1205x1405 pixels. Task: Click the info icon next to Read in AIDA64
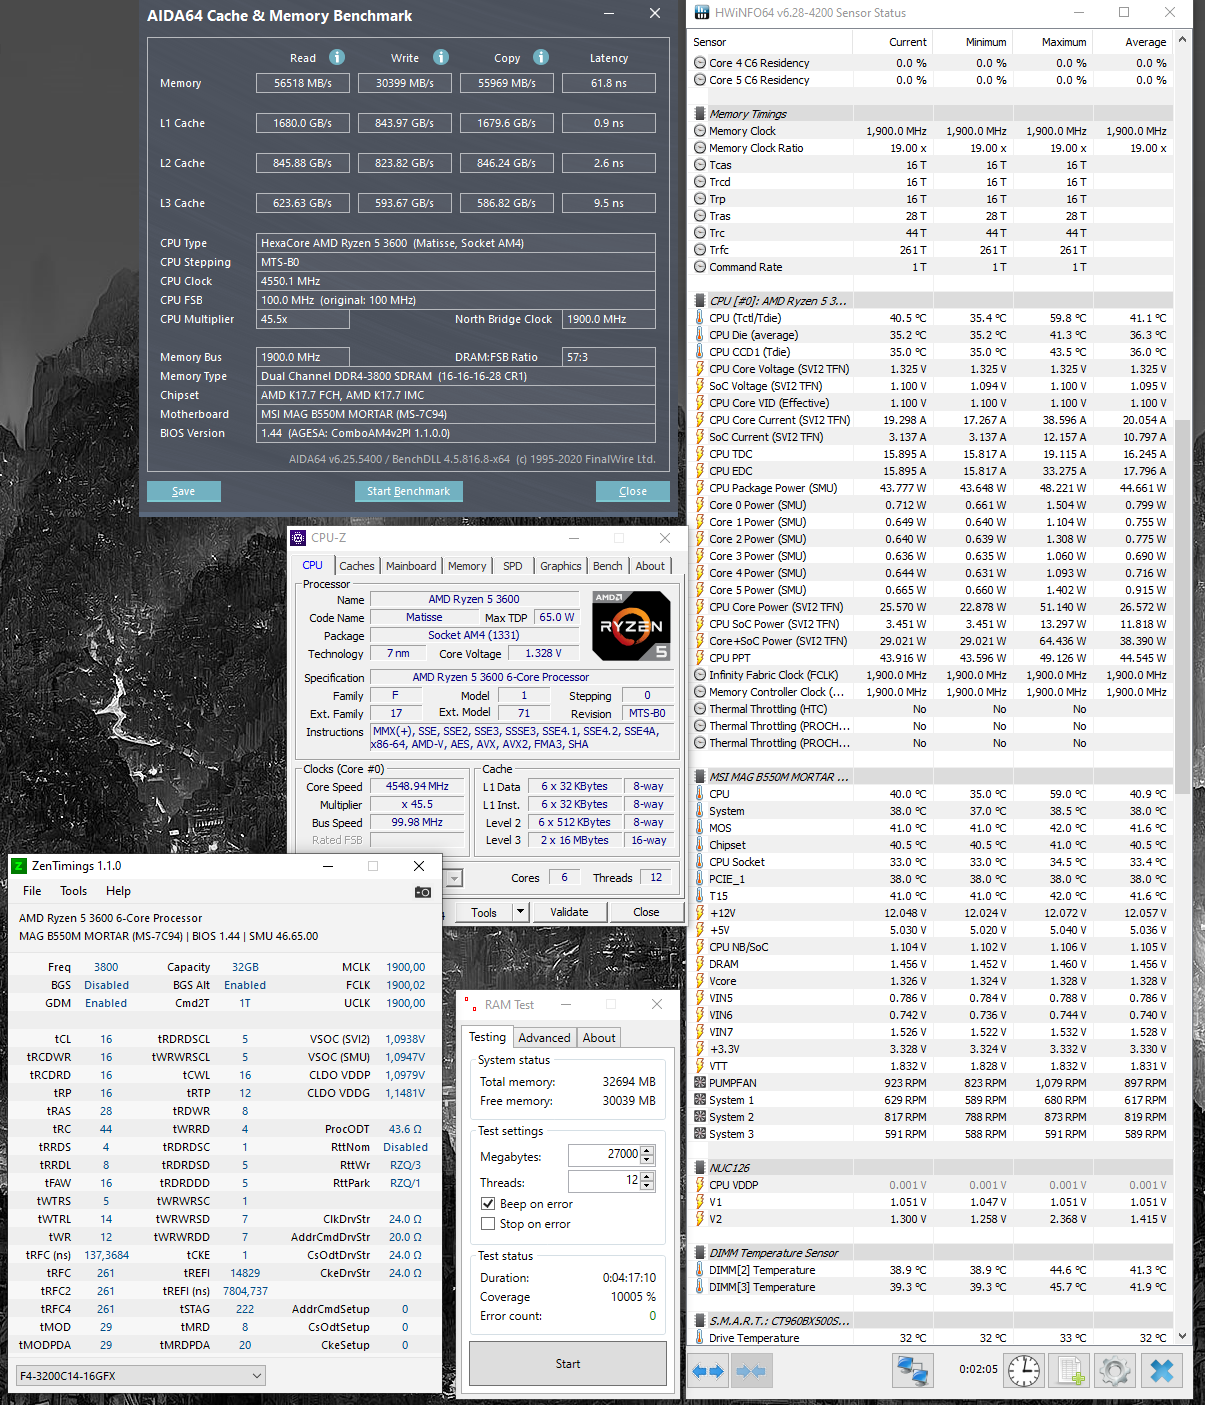click(x=337, y=57)
